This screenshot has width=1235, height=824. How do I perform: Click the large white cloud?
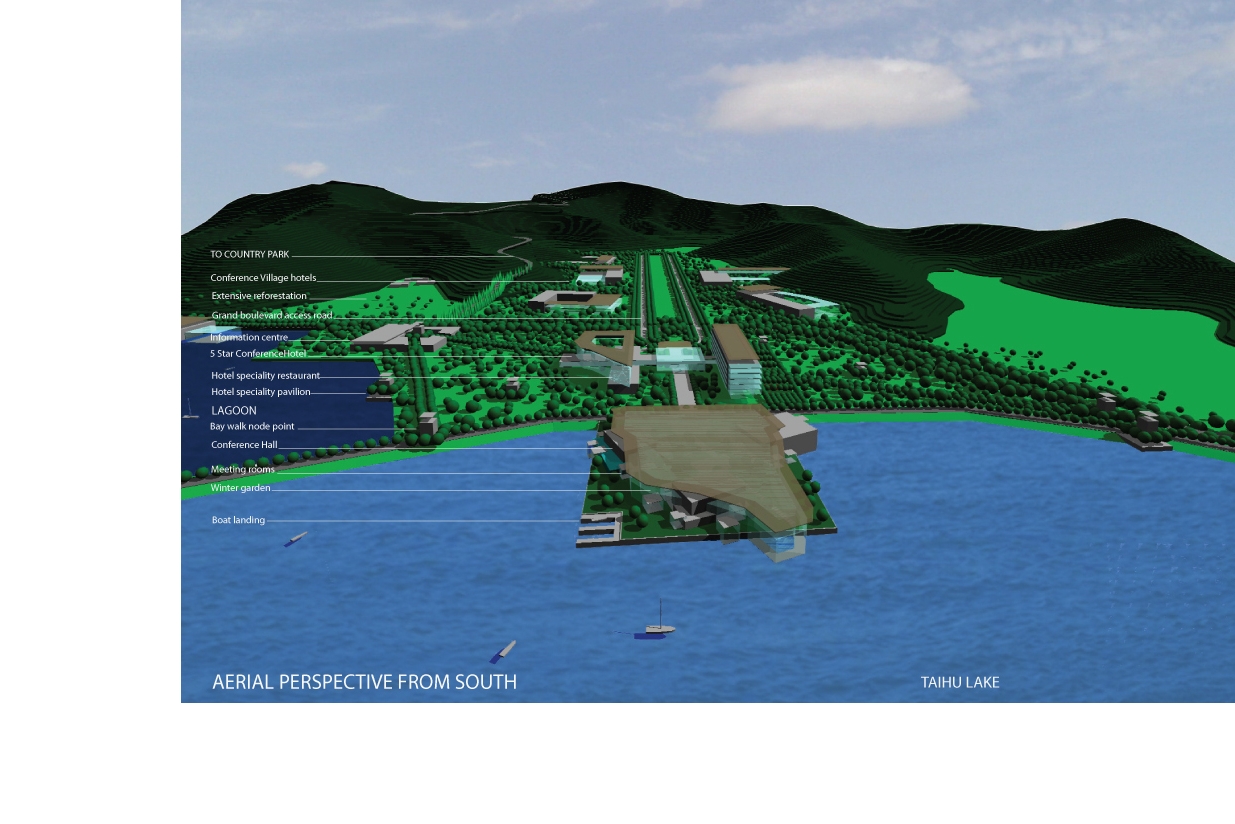[838, 94]
